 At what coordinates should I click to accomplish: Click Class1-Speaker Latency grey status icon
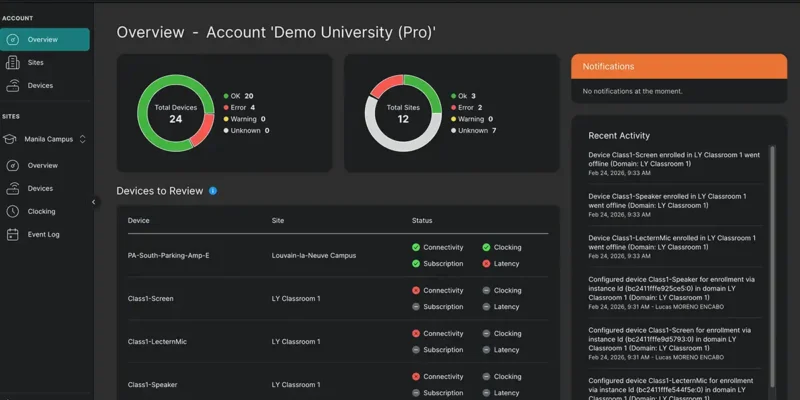(486, 393)
